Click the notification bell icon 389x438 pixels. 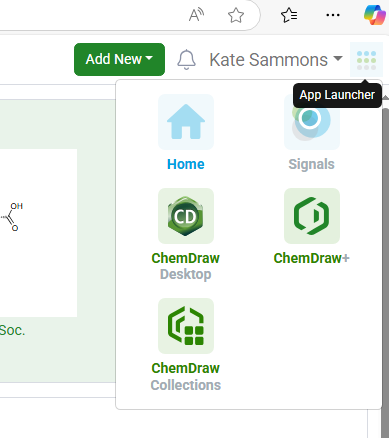point(186,60)
